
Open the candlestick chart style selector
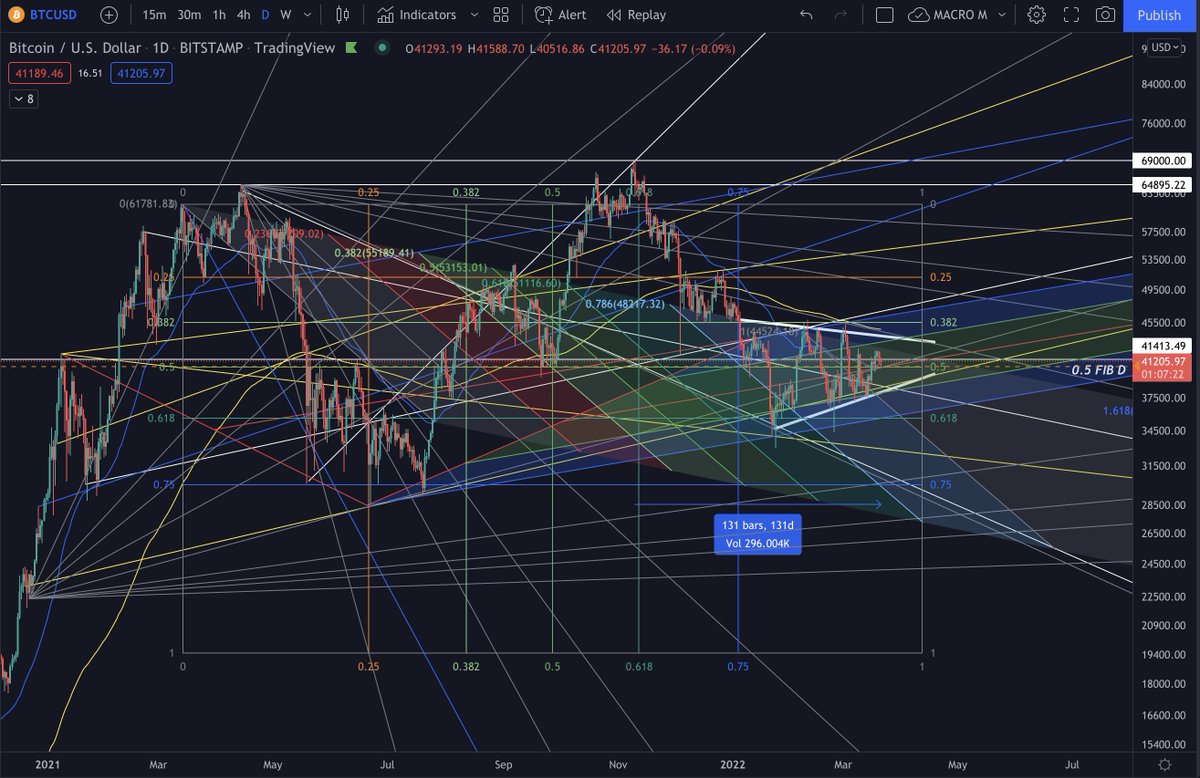(x=343, y=15)
